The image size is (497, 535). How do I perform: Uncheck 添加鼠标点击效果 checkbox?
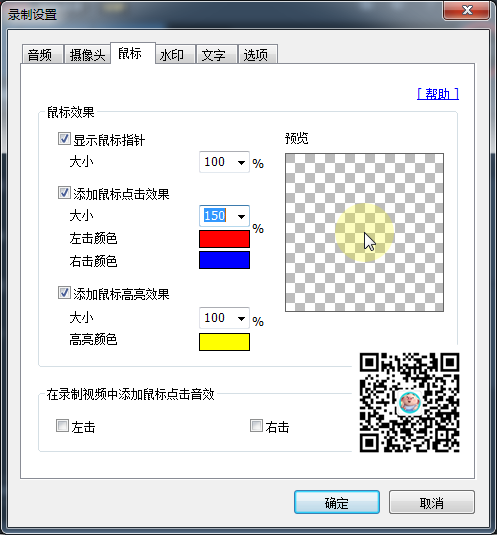tap(64, 193)
